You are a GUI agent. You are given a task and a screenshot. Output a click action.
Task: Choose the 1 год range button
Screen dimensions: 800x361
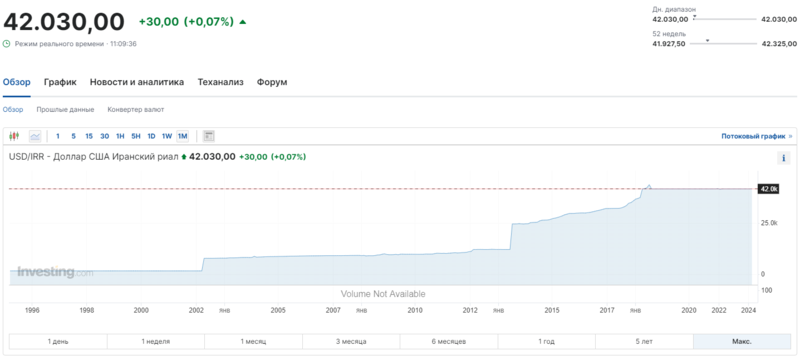(546, 342)
